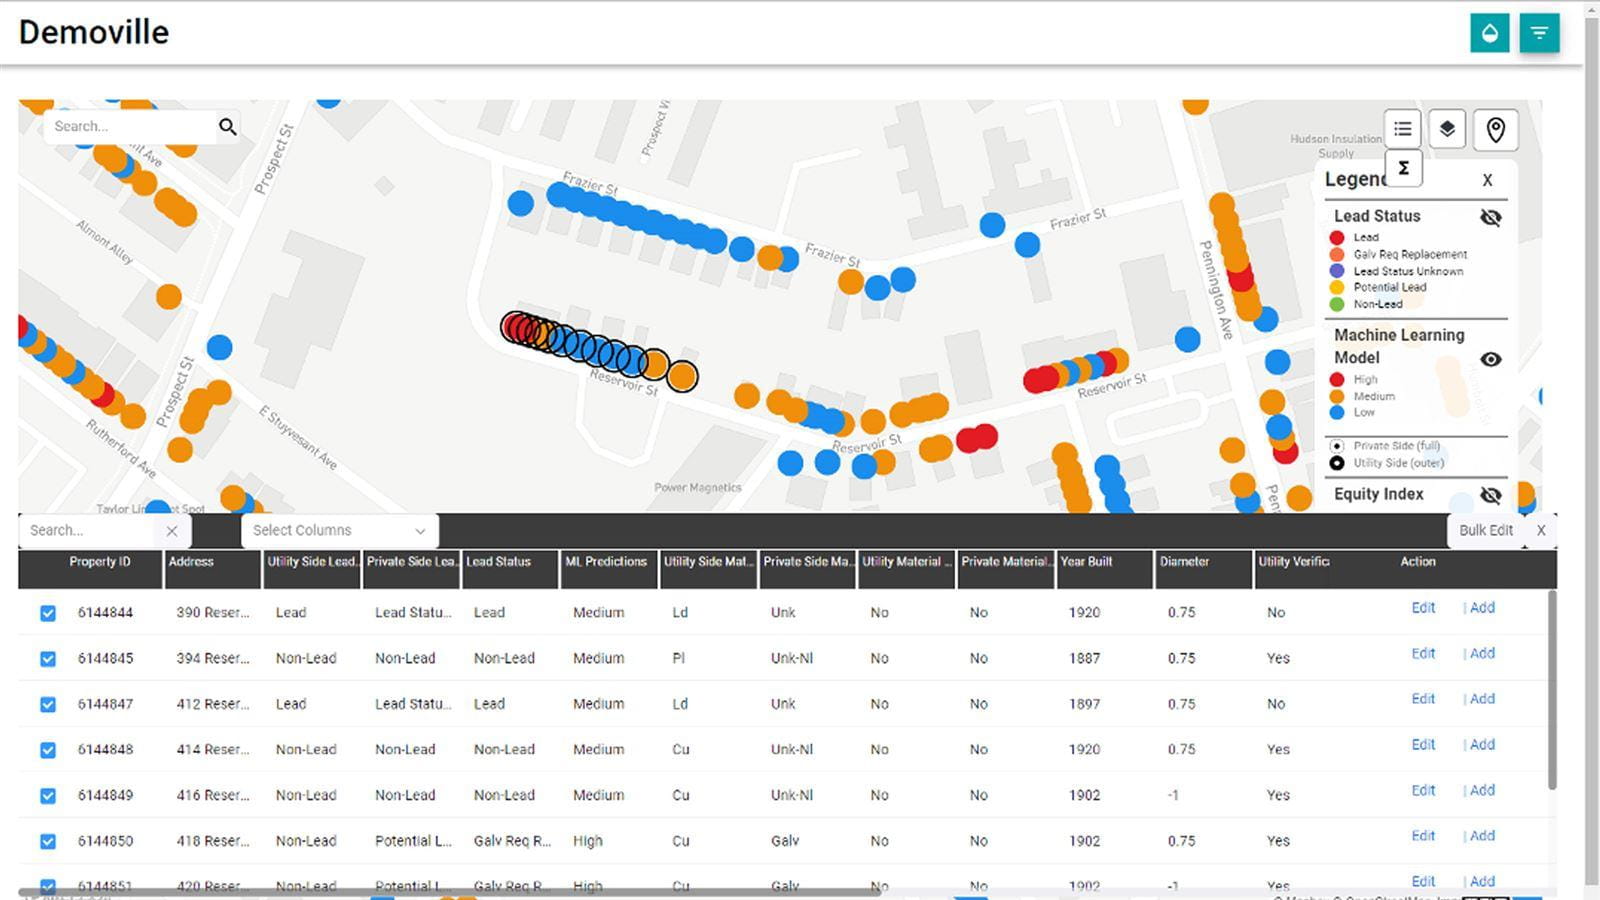Click Edit link for property 6144845
1600x900 pixels.
1422,654
